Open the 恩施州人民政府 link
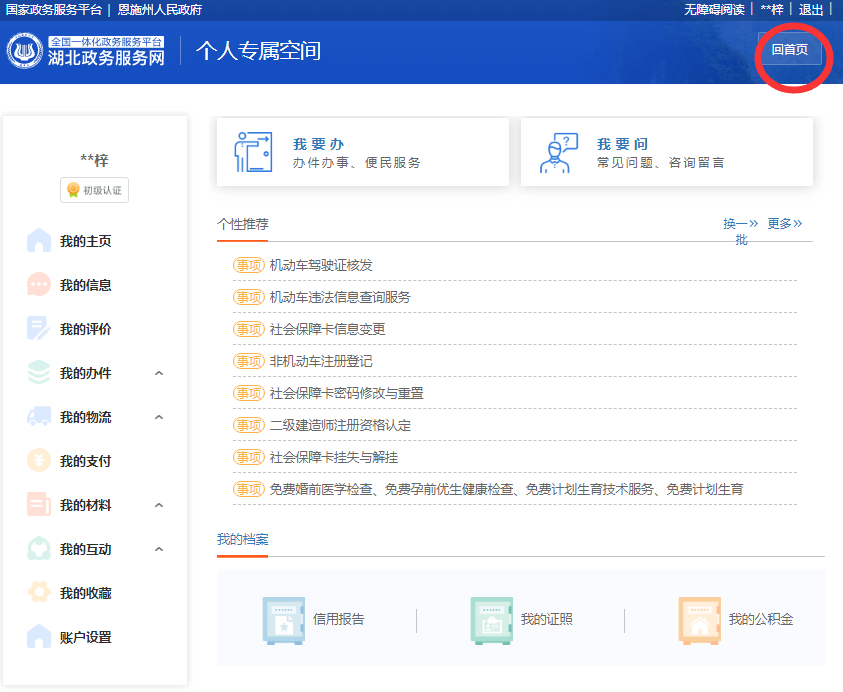 [160, 10]
